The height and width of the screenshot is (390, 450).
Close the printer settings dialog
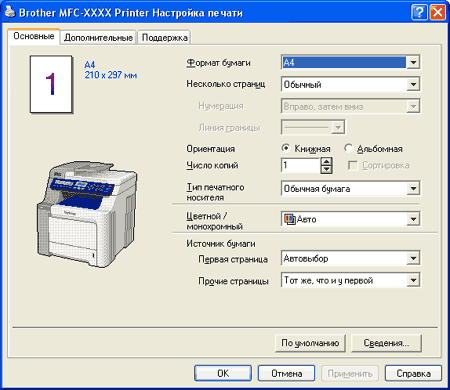pos(437,13)
